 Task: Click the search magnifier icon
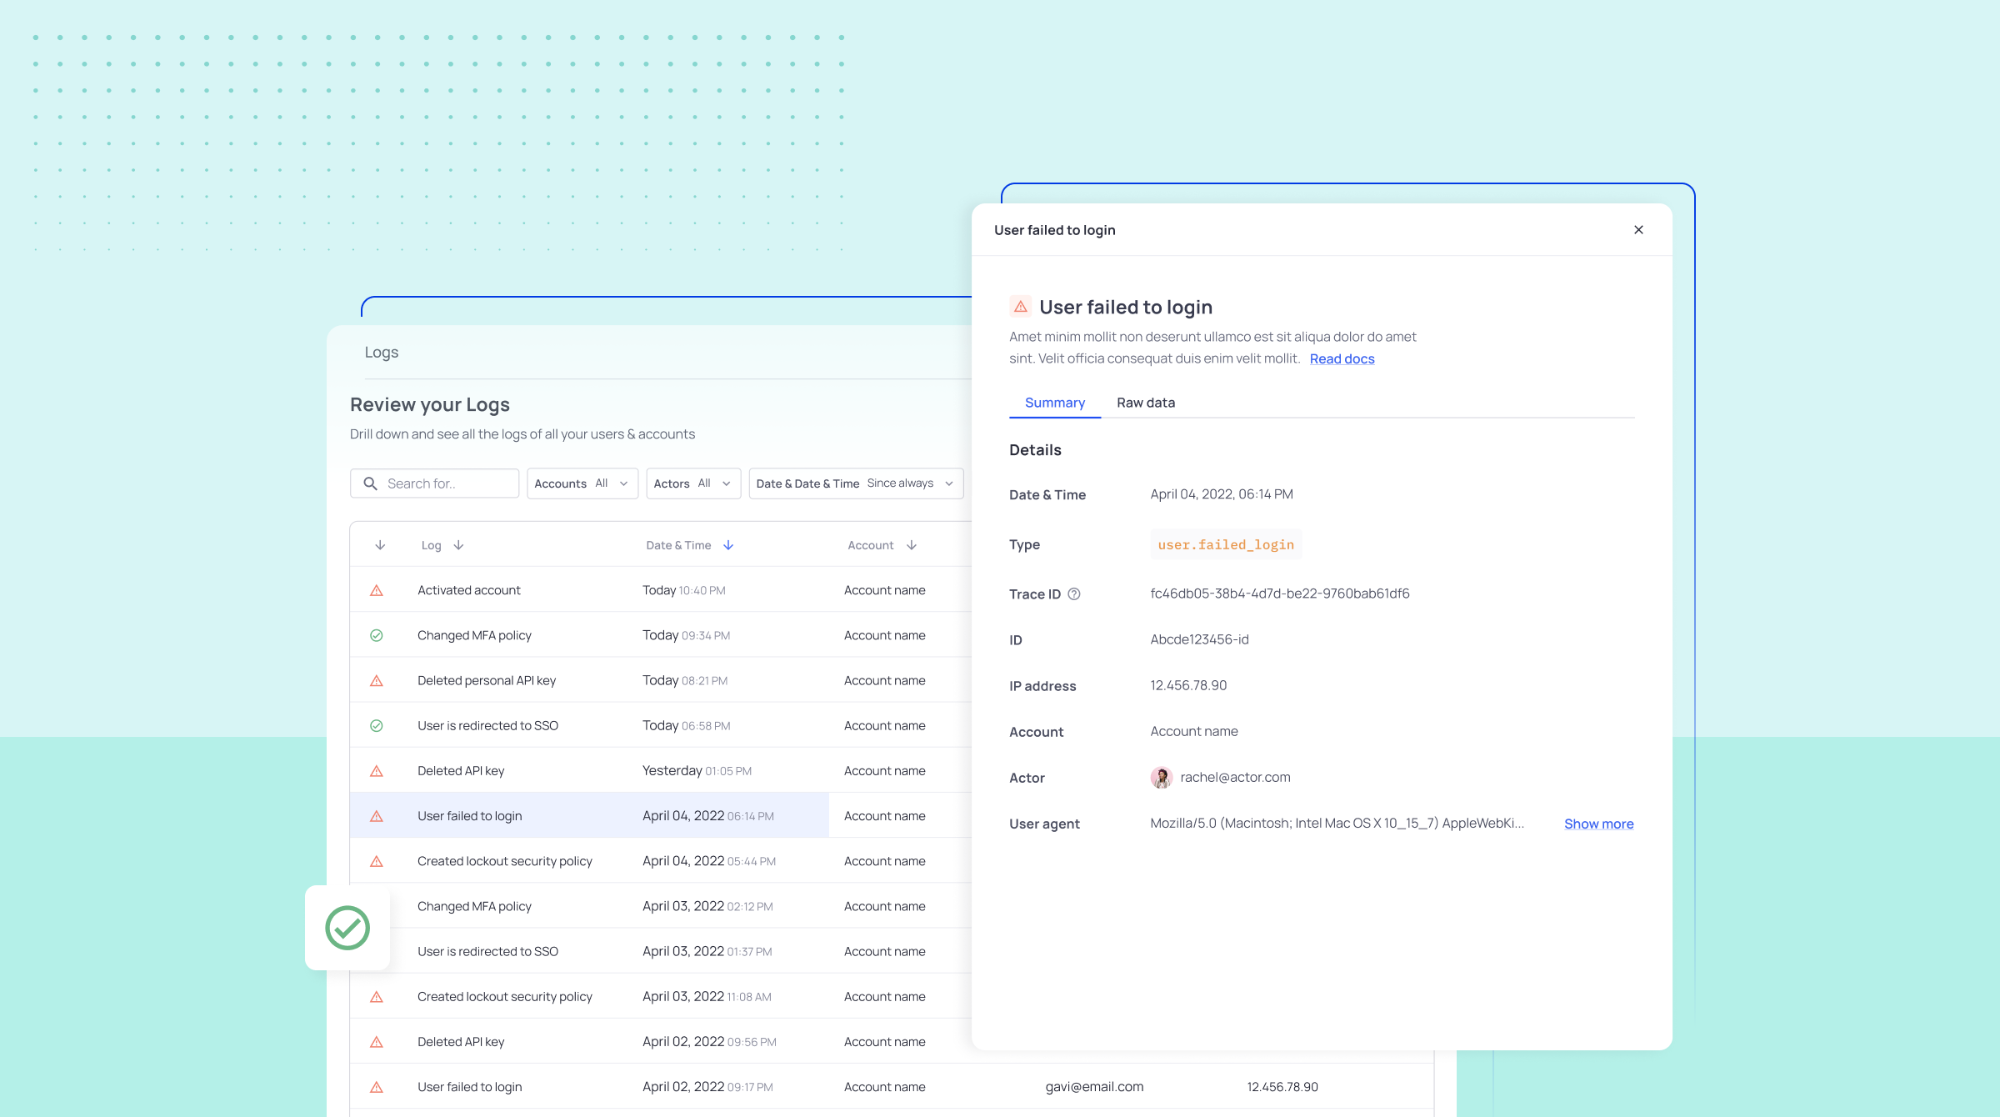coord(370,484)
